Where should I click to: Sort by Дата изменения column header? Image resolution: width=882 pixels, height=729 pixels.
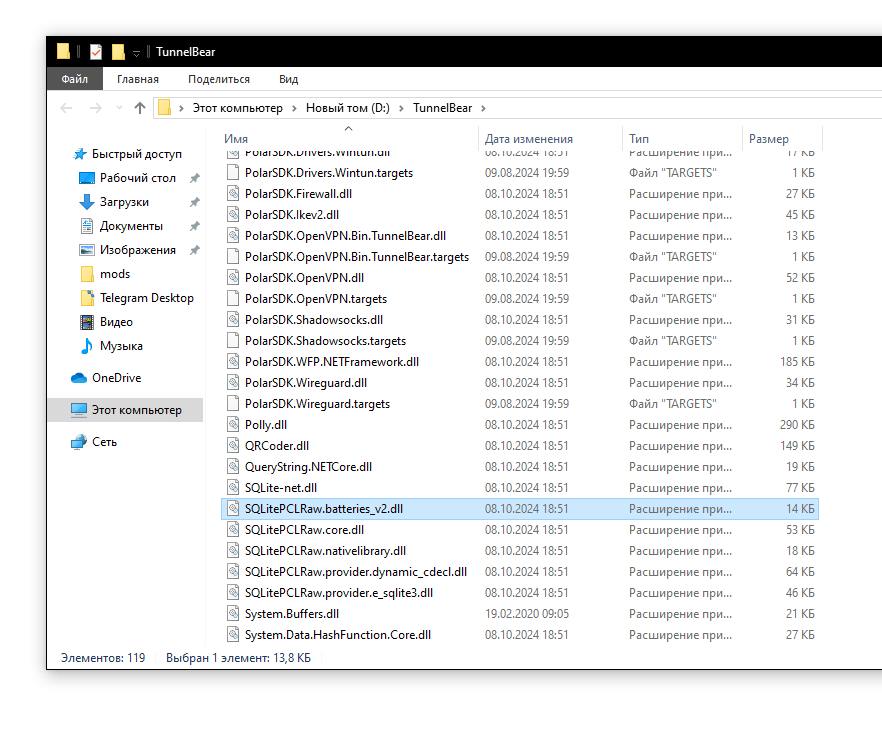coord(551,138)
